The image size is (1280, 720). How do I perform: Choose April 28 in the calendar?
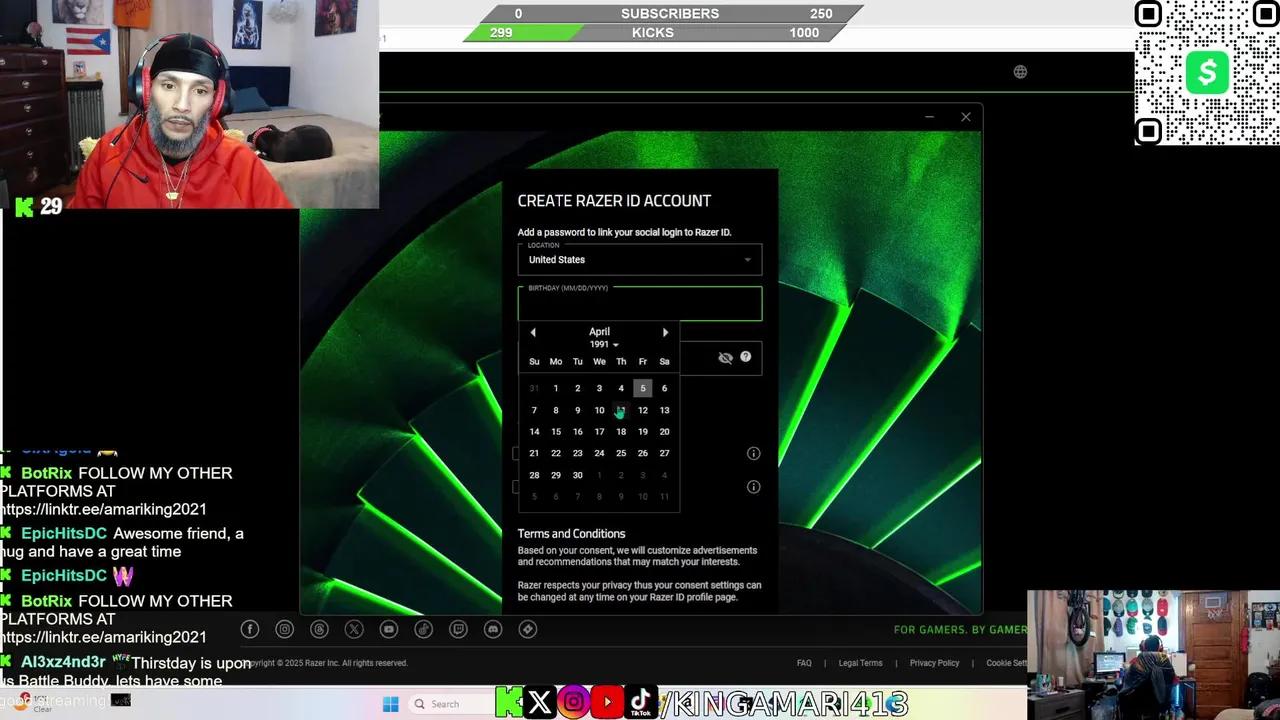[534, 475]
